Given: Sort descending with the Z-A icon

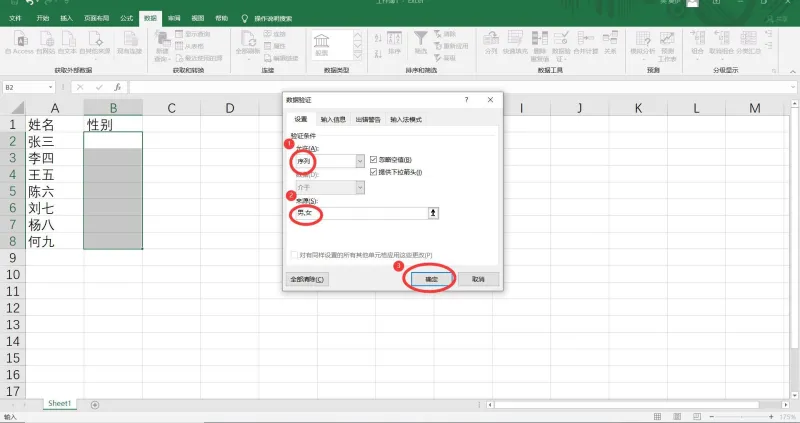Looking at the screenshot, I should coord(378,54).
